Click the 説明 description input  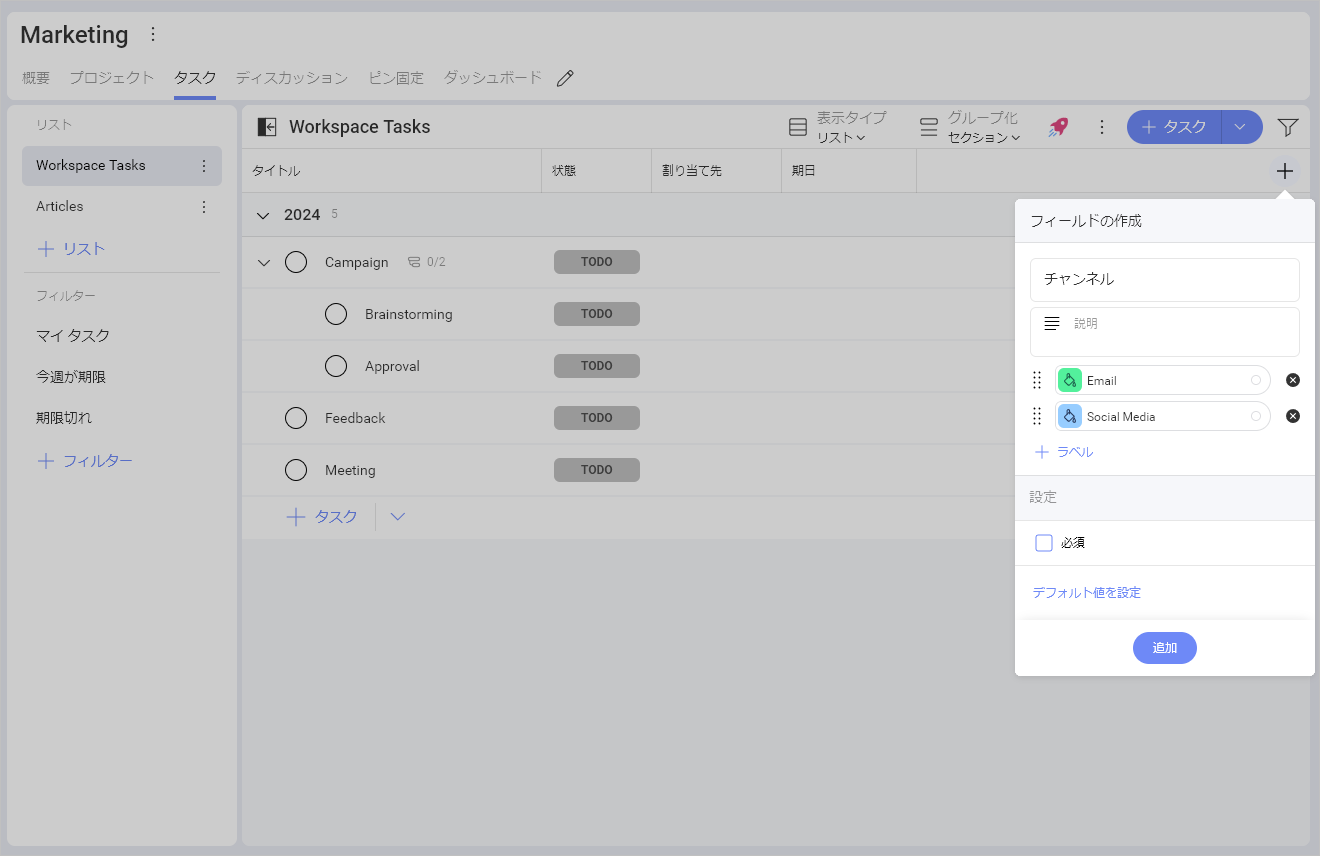1165,332
